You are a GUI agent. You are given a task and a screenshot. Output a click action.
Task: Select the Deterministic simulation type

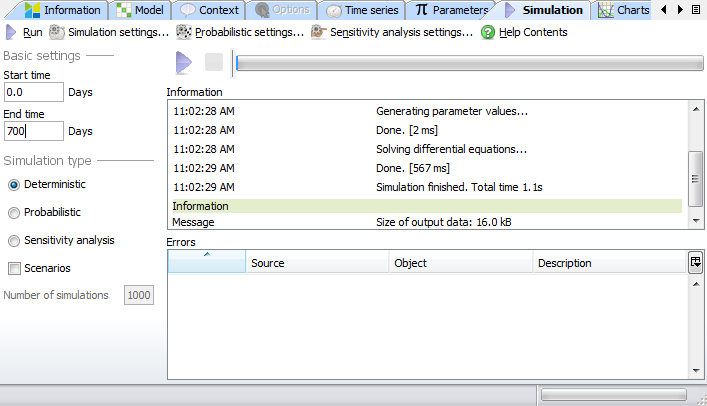click(x=14, y=185)
